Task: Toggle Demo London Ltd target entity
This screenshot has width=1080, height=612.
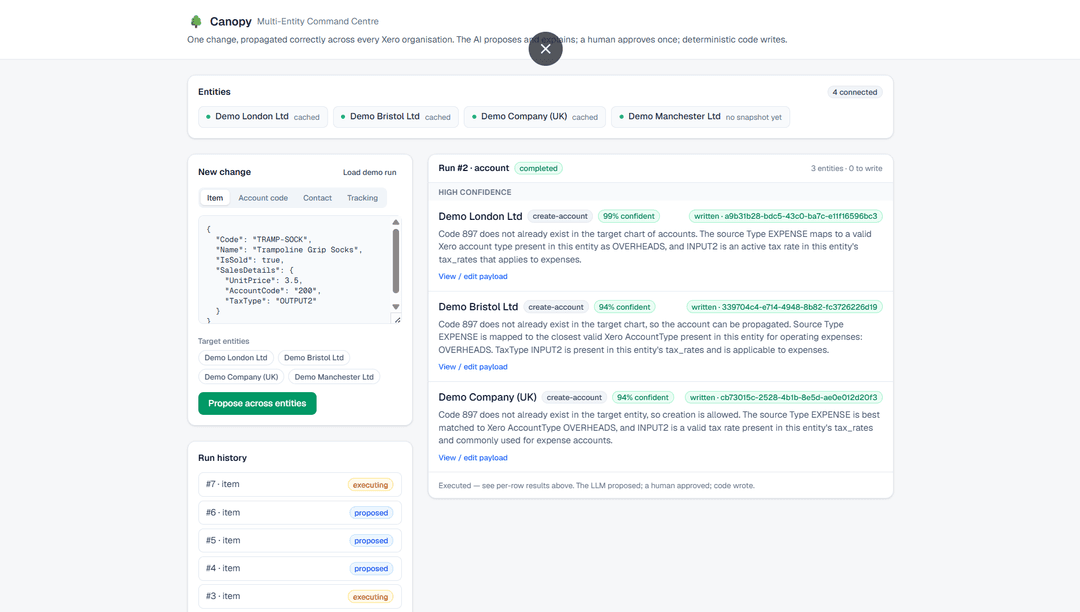Action: click(x=236, y=358)
